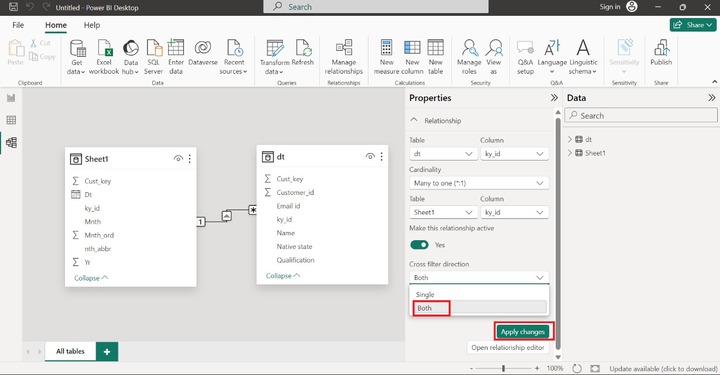Reset the layout in the status bar

[577, 368]
